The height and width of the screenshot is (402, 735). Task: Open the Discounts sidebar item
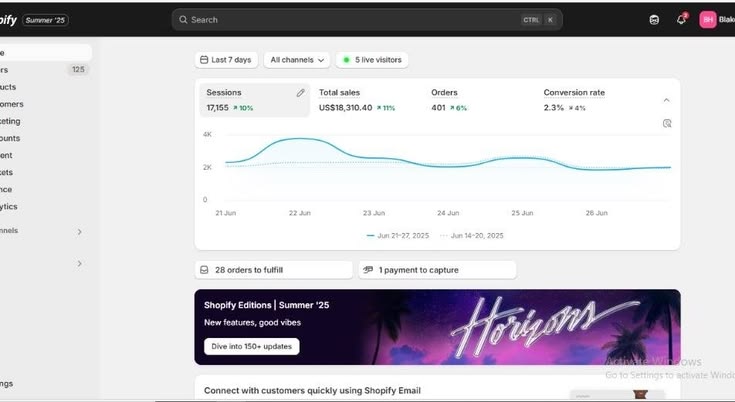(45, 138)
